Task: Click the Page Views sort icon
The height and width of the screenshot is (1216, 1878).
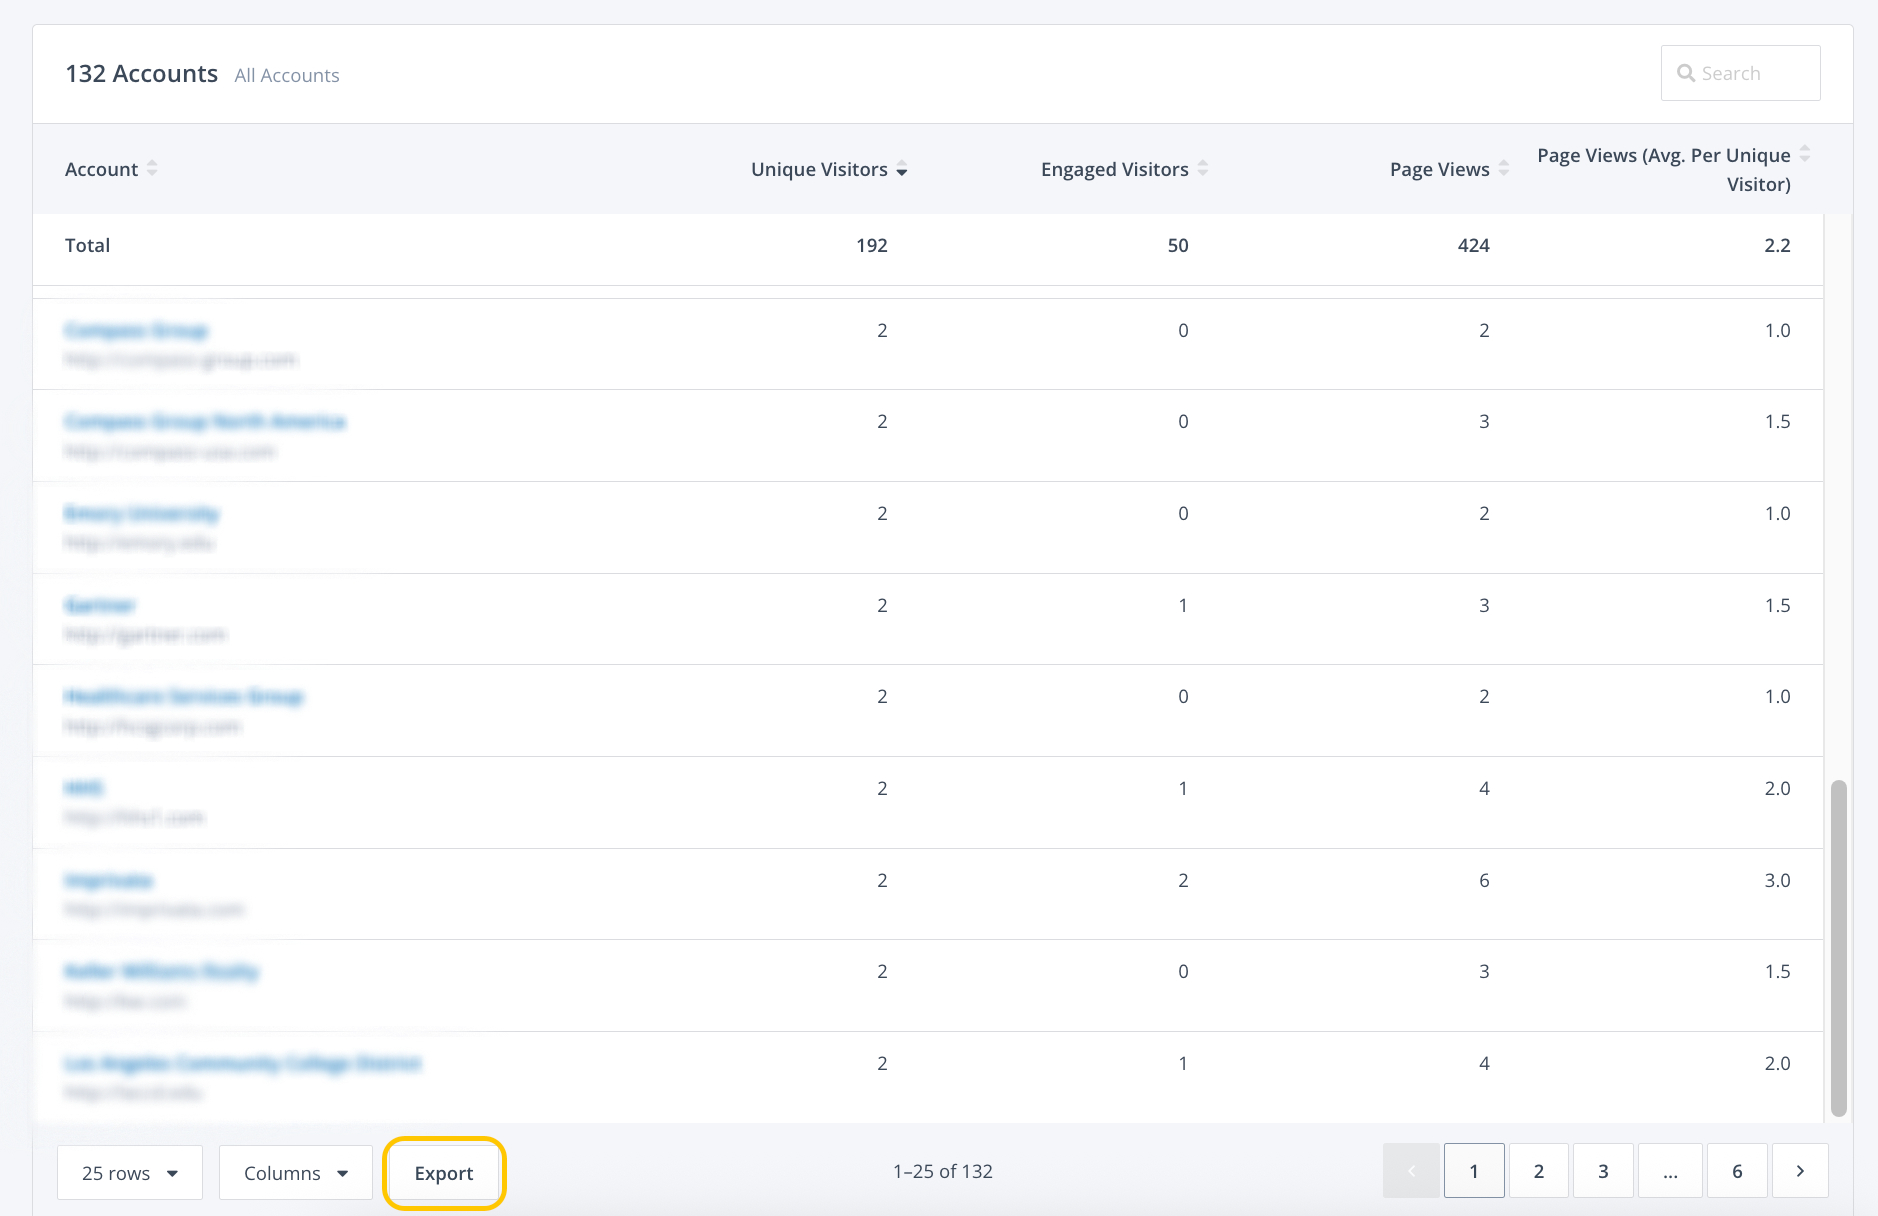Action: coord(1503,169)
